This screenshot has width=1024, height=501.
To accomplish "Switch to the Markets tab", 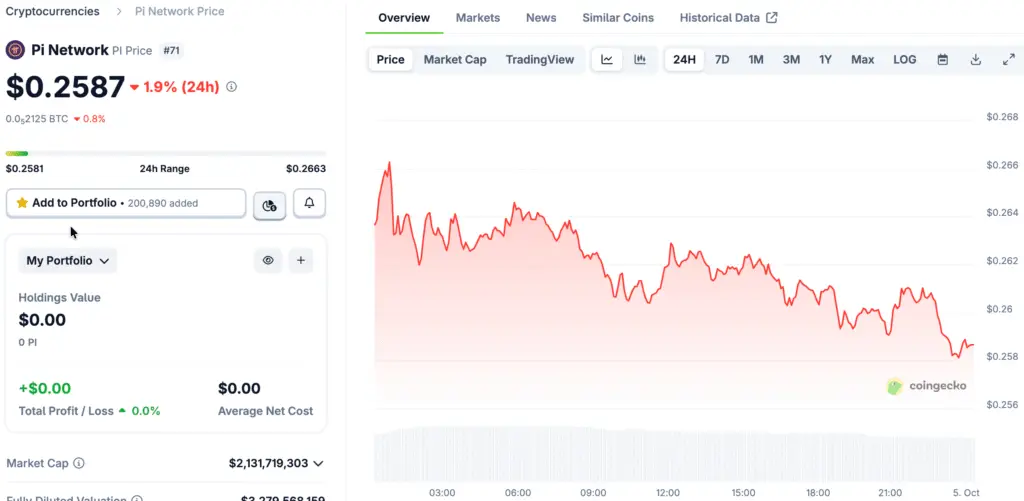I will 478,18.
